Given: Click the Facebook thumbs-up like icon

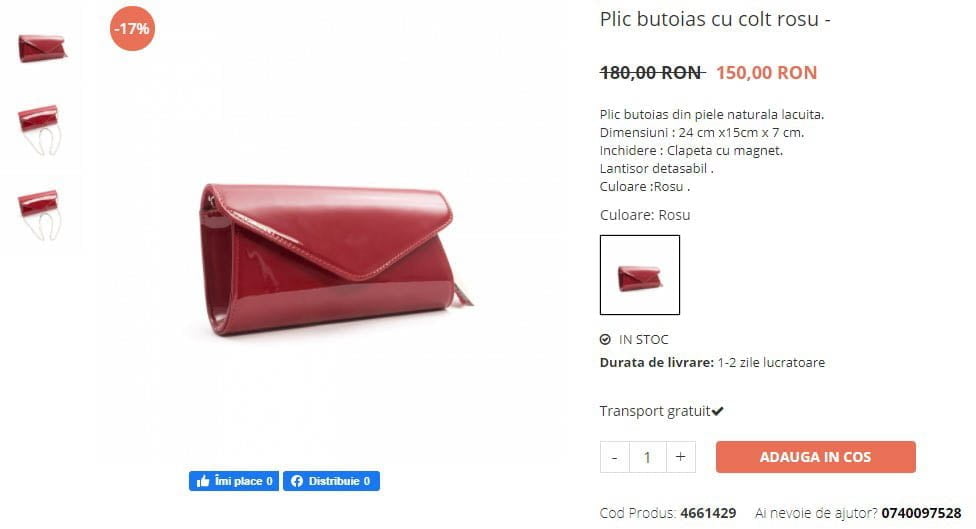Looking at the screenshot, I should pyautogui.click(x=203, y=481).
